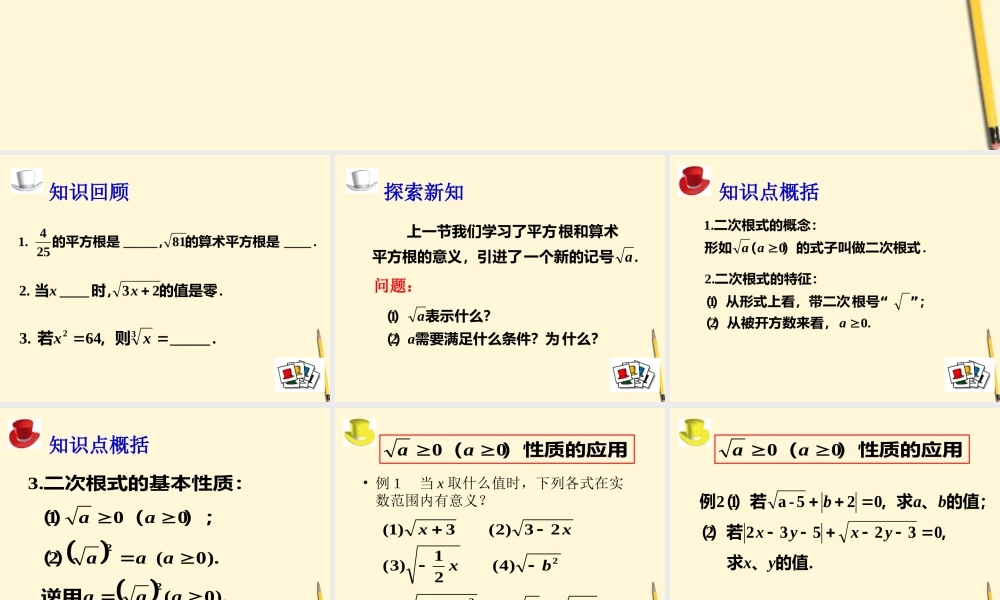Click expression (4)√(-b²)
Image resolution: width=1000 pixels, height=600 pixels.
pos(526,565)
